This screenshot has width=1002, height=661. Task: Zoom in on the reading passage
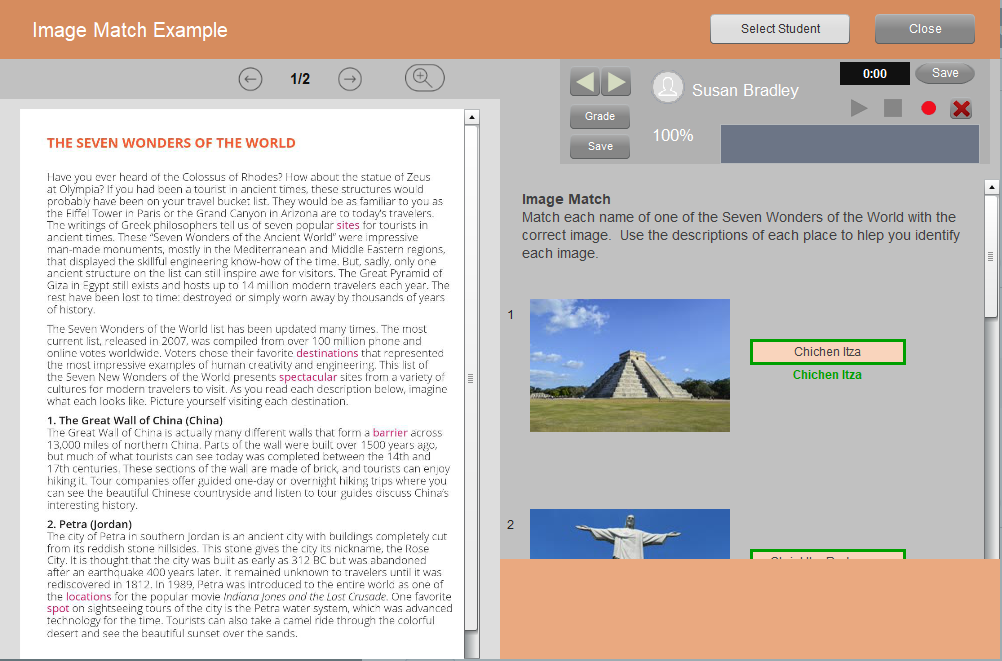pyautogui.click(x=424, y=78)
